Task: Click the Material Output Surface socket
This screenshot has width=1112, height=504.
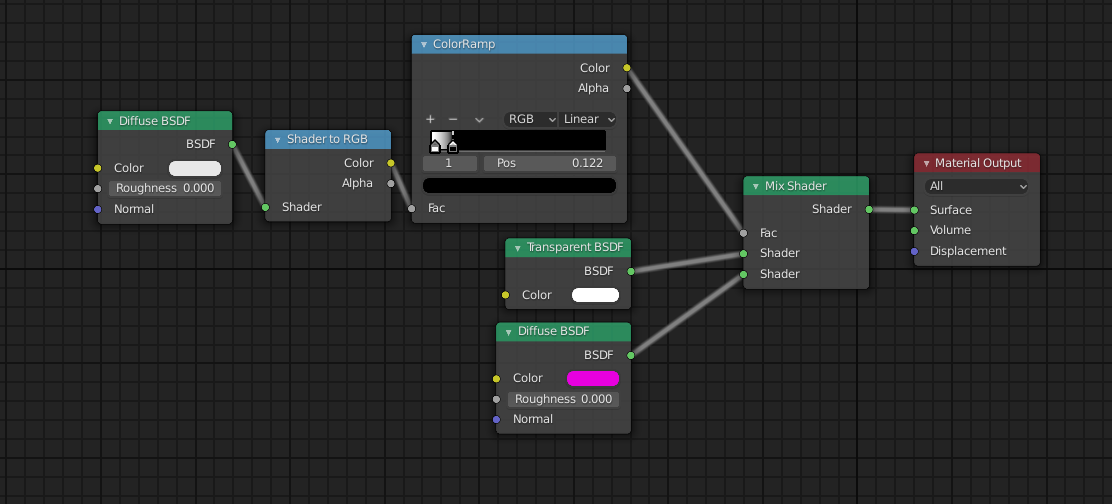Action: (x=914, y=210)
